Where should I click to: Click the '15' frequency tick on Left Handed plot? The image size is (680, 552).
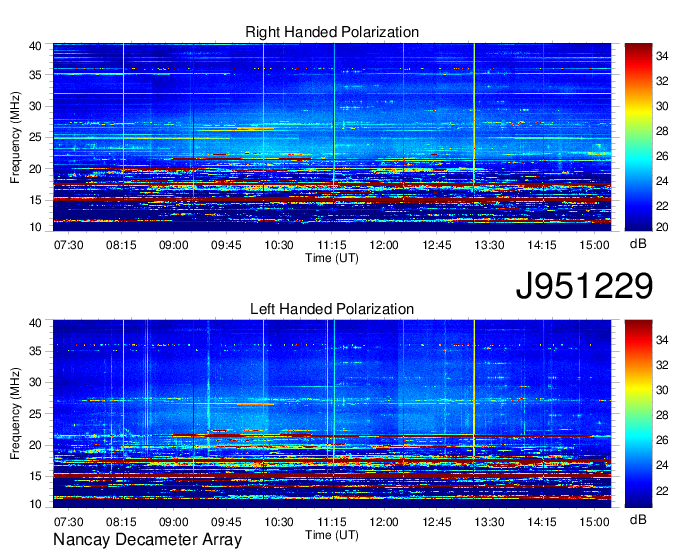coord(35,477)
